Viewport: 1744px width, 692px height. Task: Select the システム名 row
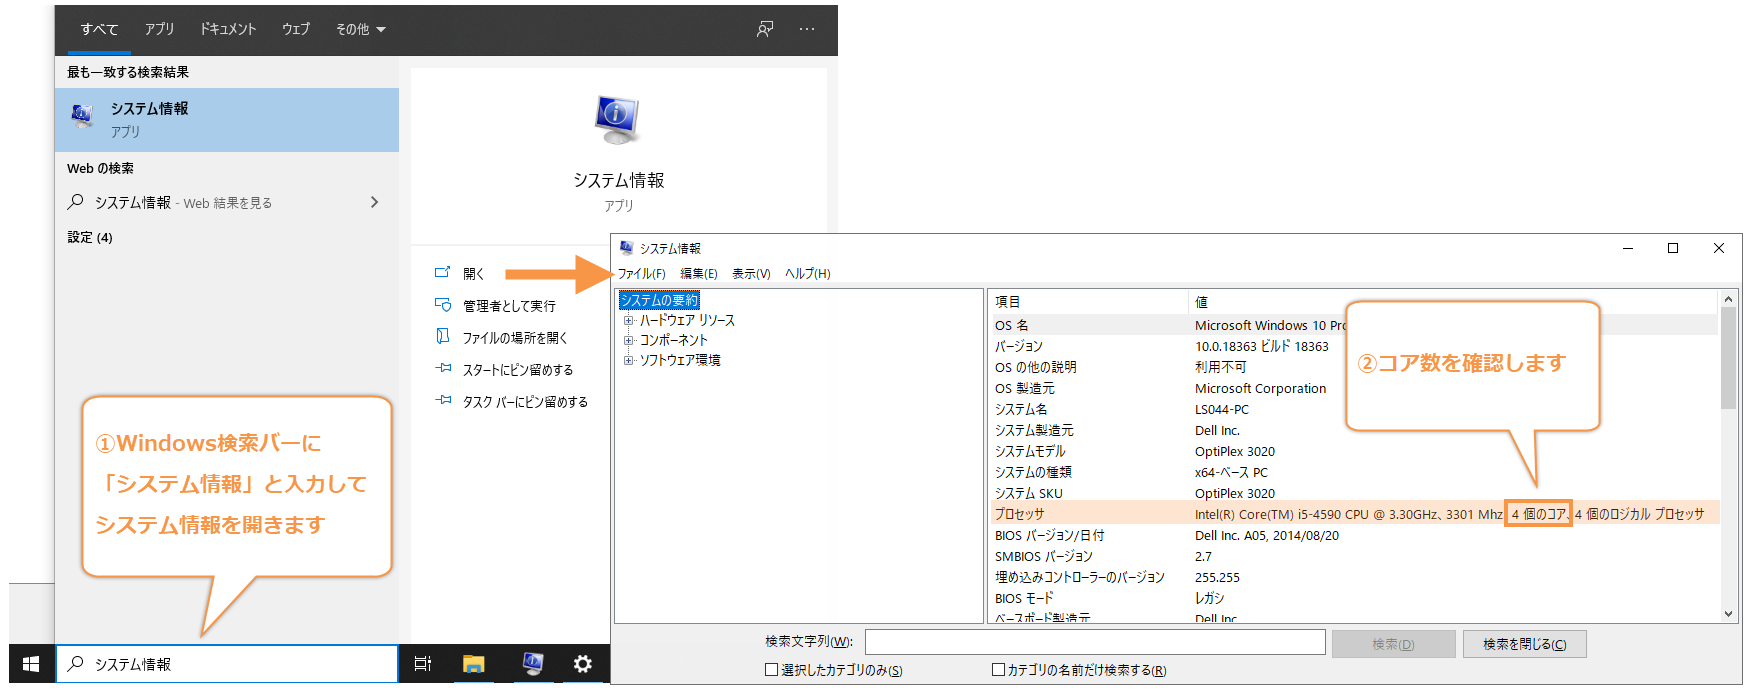(1354, 409)
